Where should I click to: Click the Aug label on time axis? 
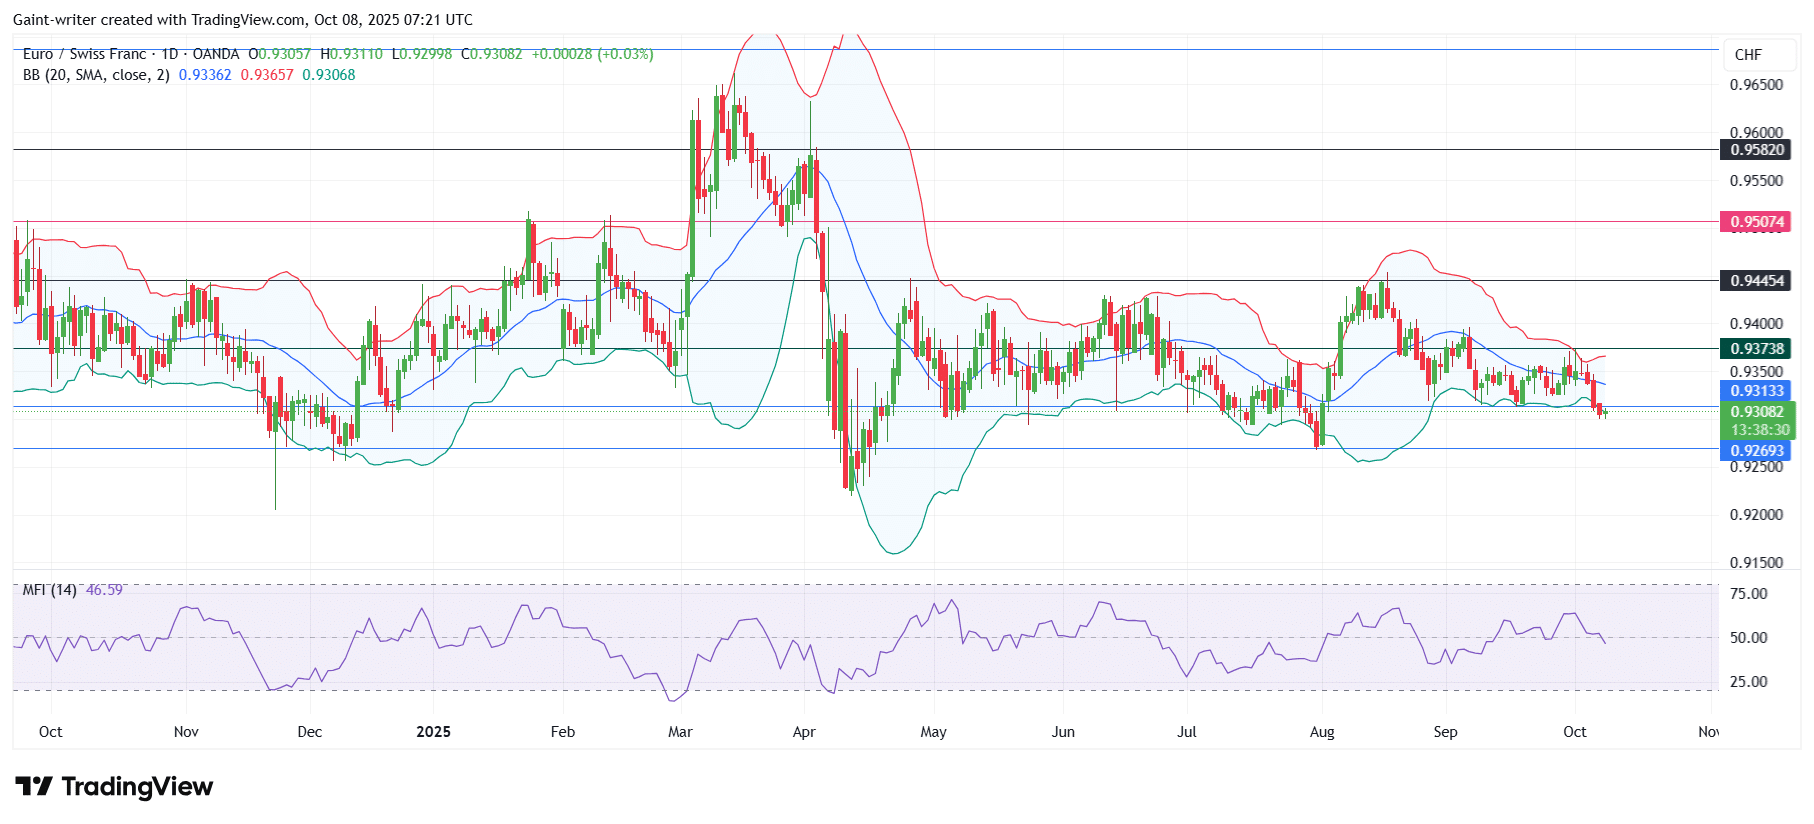1322,732
